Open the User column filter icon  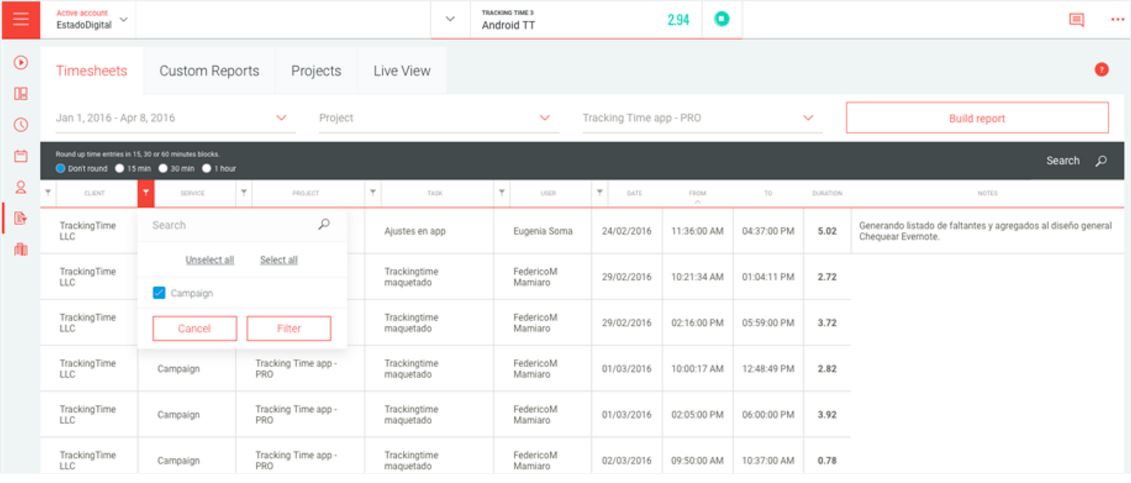click(501, 192)
